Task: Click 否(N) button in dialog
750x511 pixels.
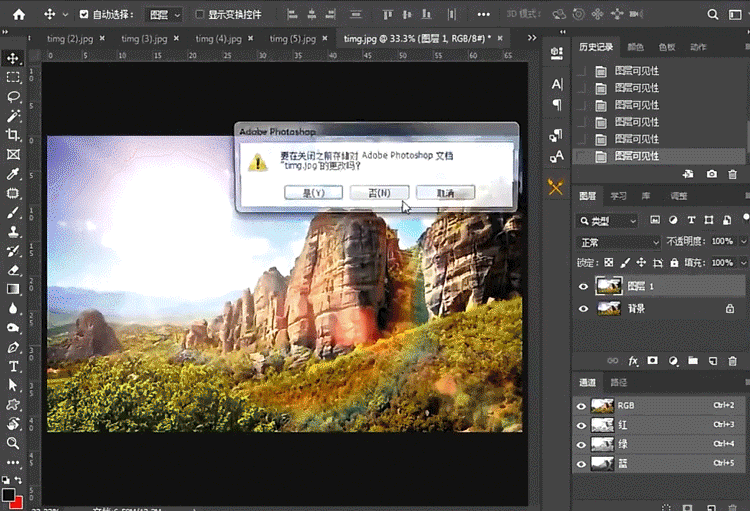Action: click(379, 193)
